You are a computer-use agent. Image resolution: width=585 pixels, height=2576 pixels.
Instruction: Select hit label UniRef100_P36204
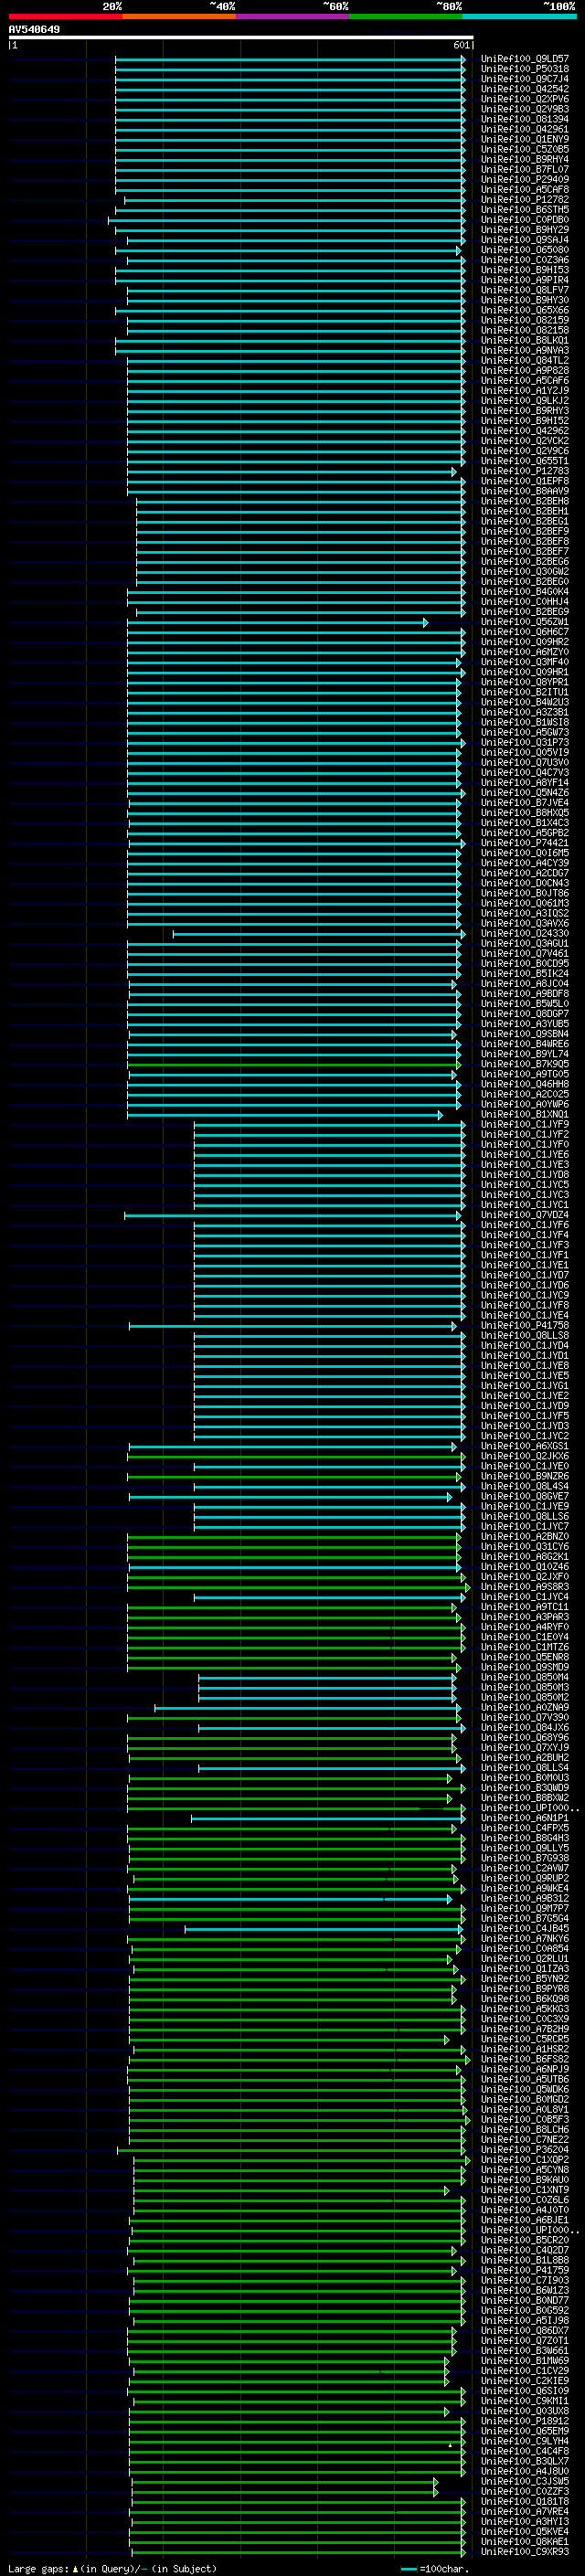click(x=524, y=2149)
